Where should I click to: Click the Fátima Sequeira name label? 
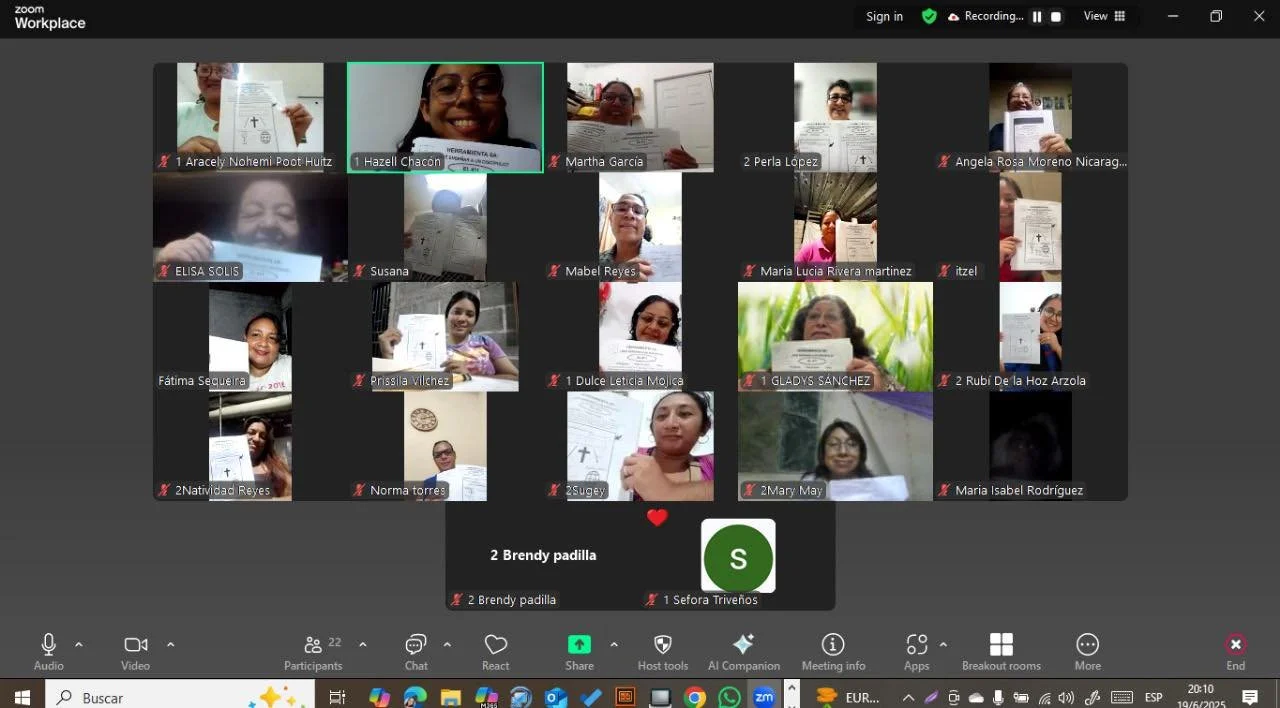point(202,381)
